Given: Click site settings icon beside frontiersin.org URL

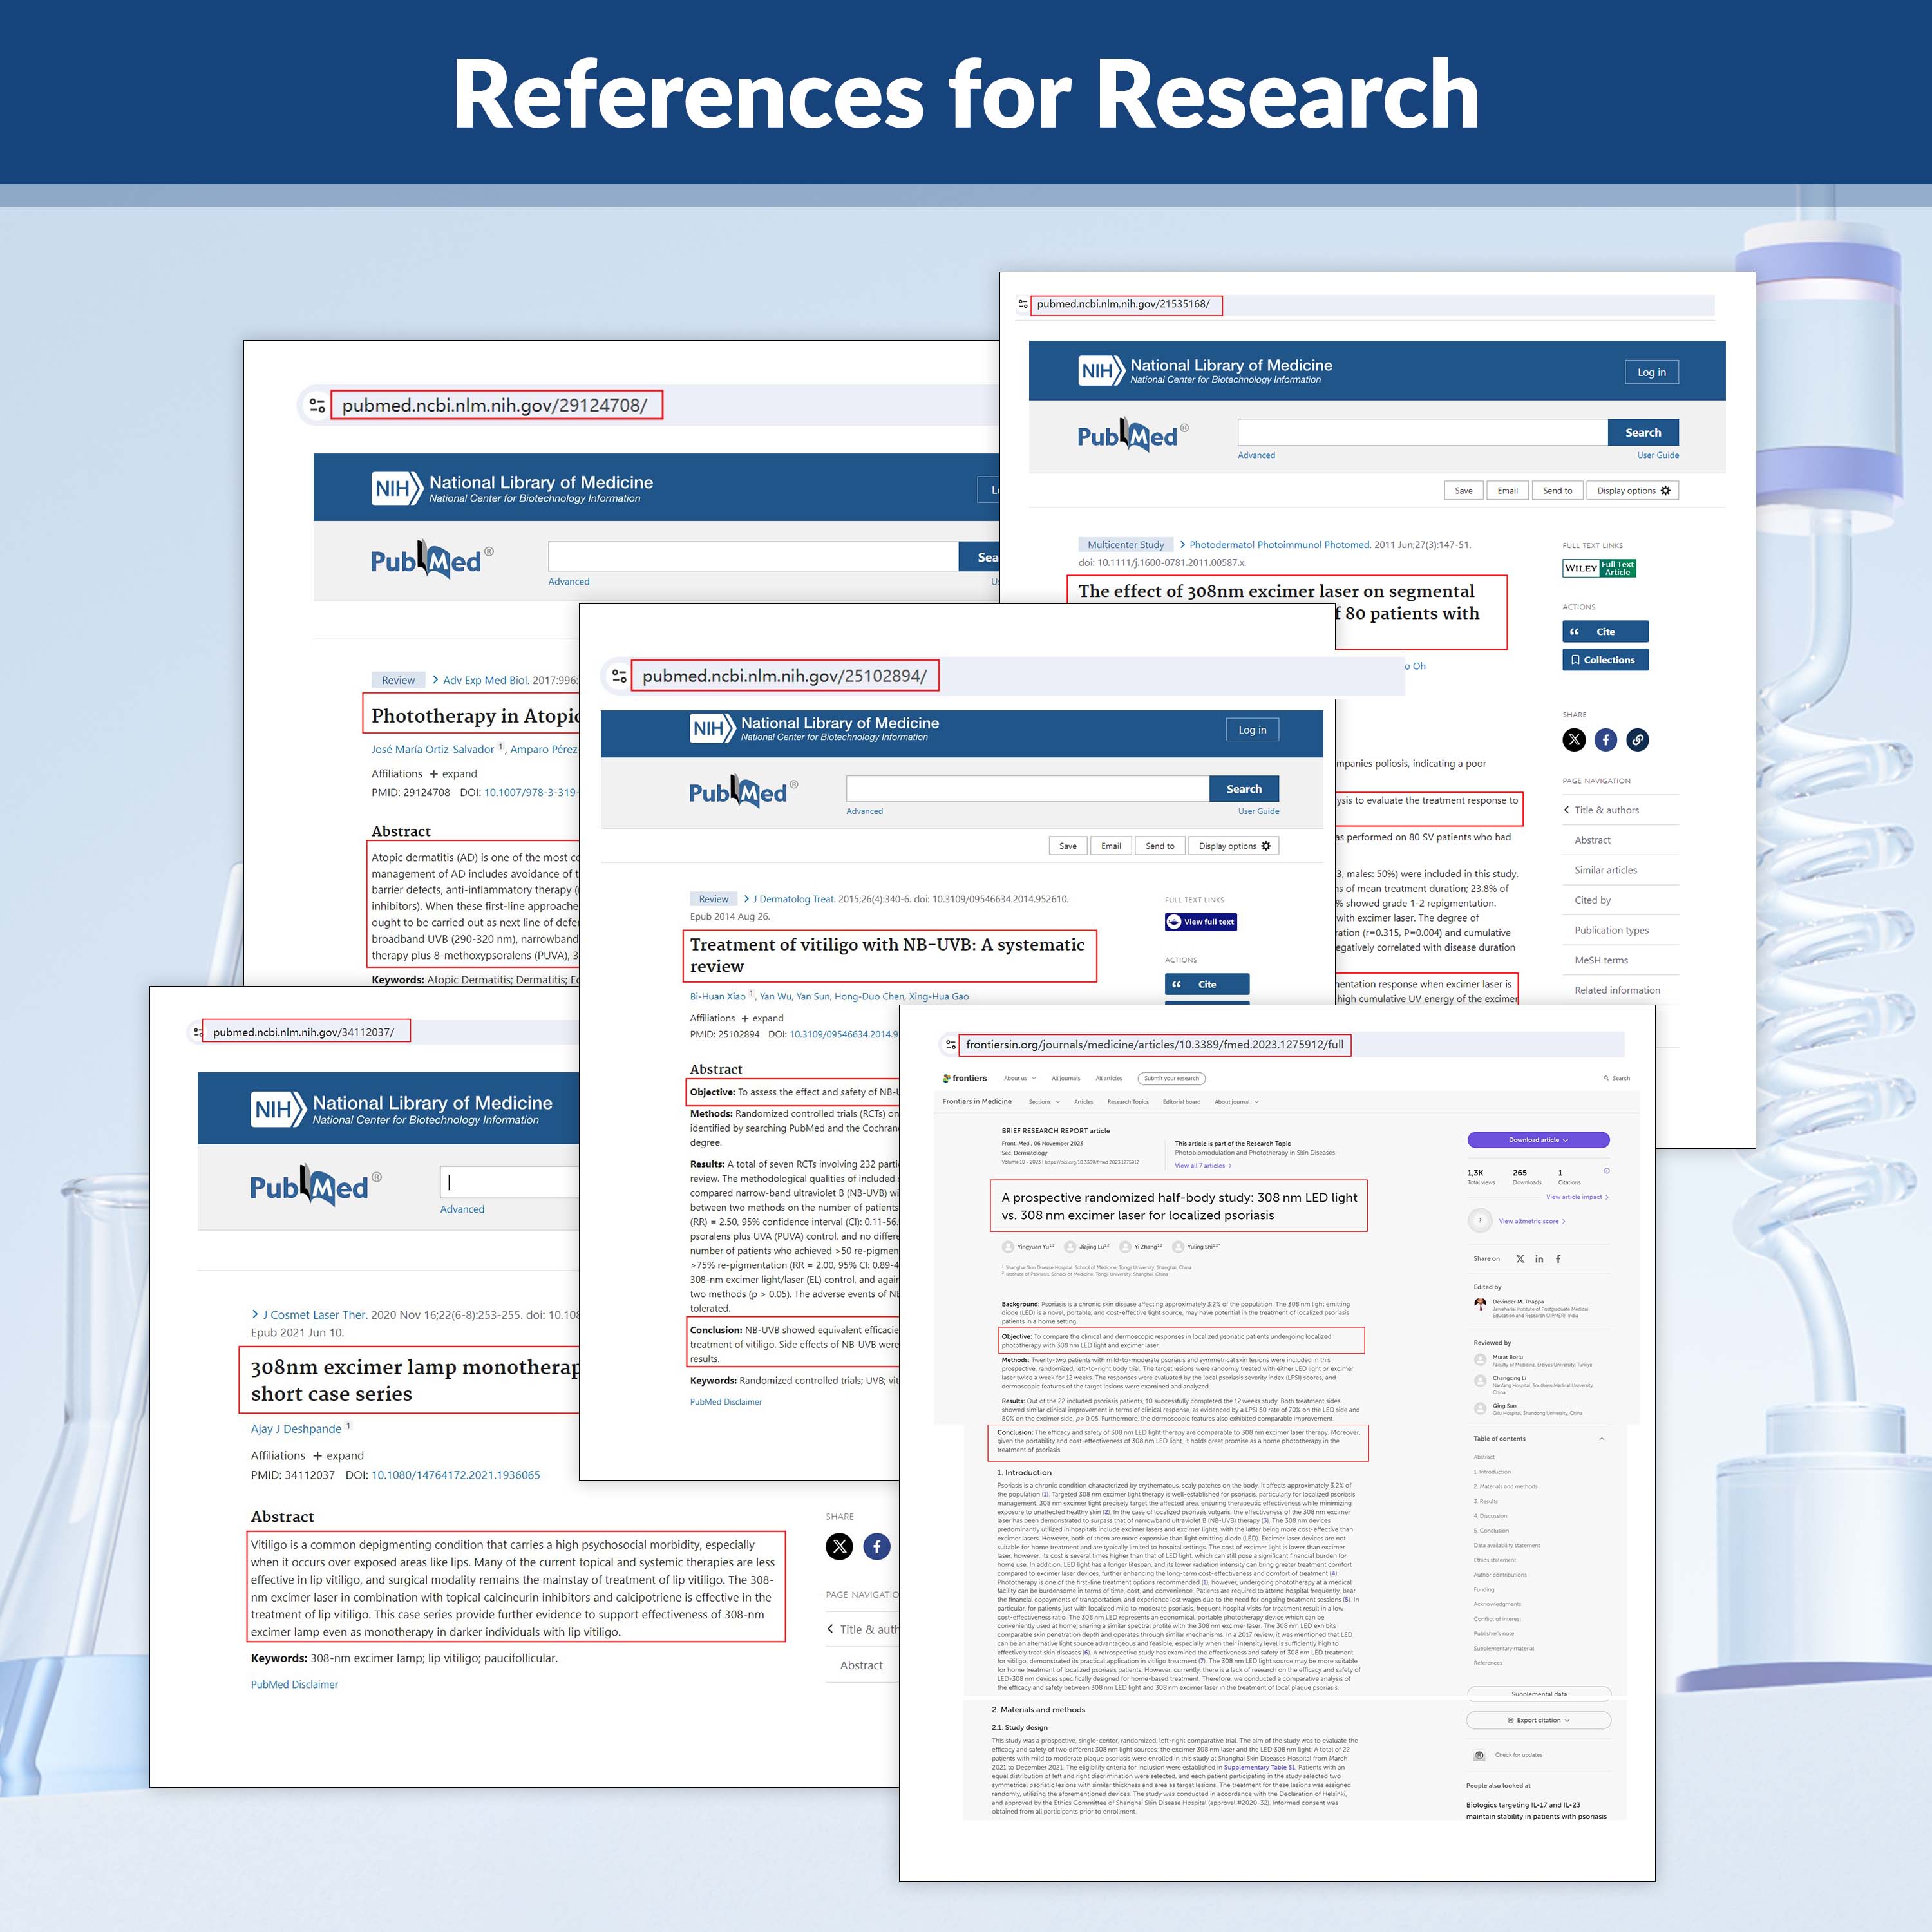Looking at the screenshot, I should [x=950, y=1045].
